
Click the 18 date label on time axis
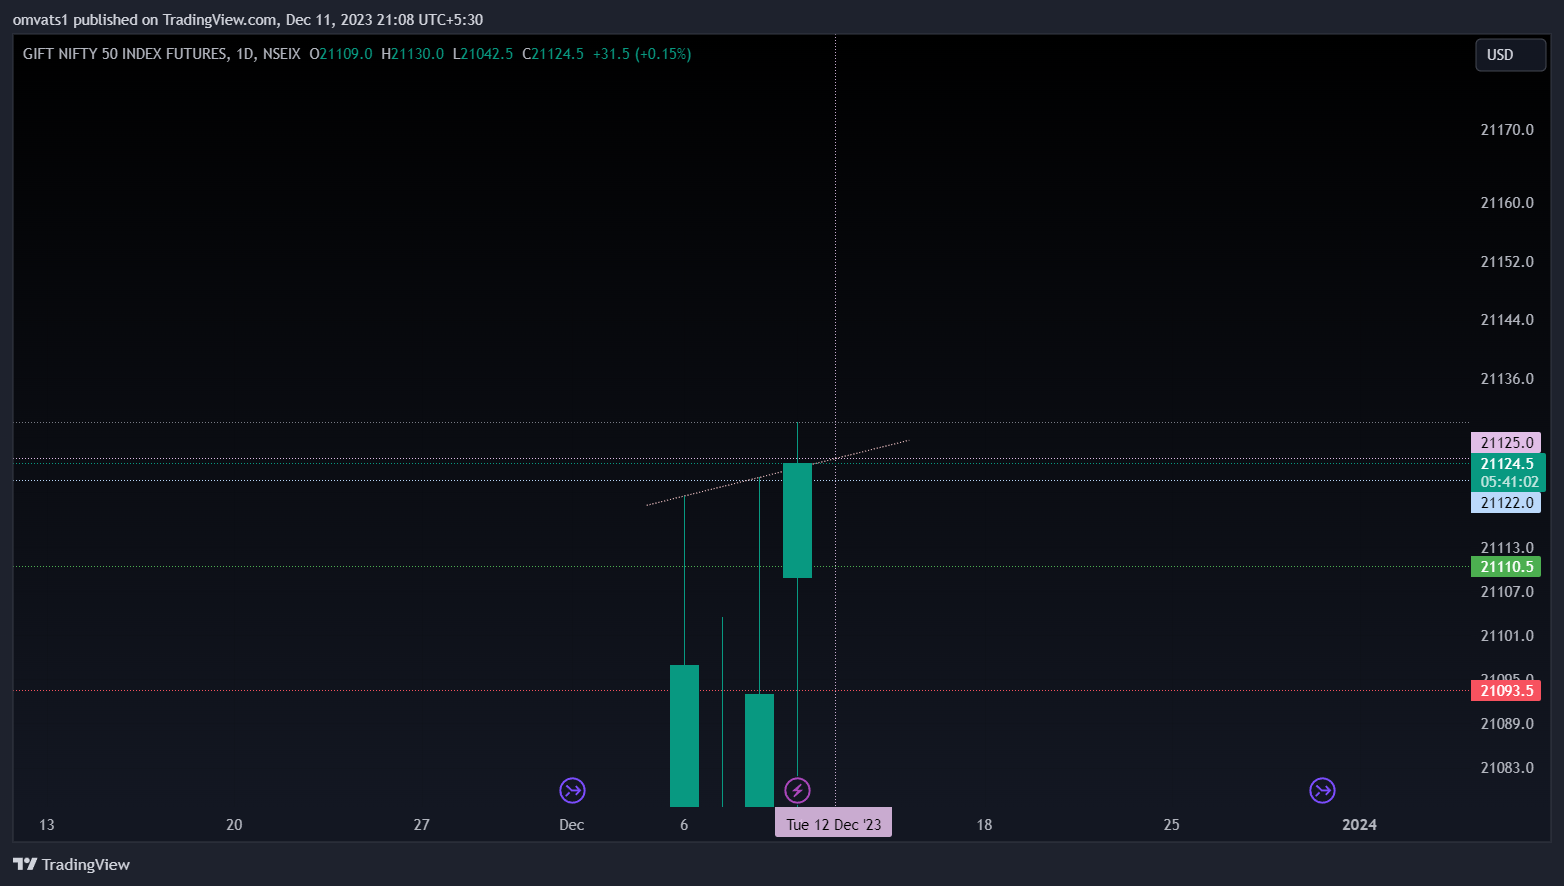tap(984, 825)
